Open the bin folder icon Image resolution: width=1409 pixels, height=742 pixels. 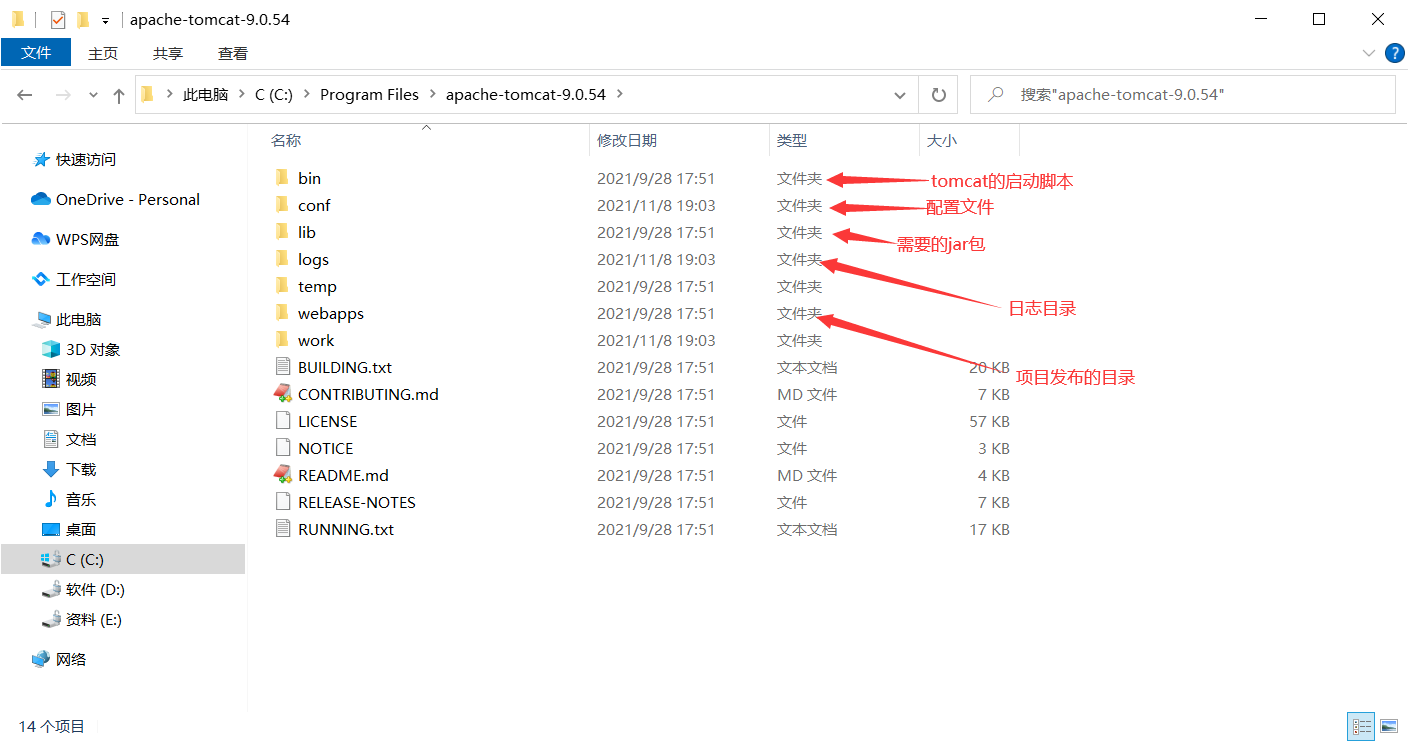tap(281, 178)
